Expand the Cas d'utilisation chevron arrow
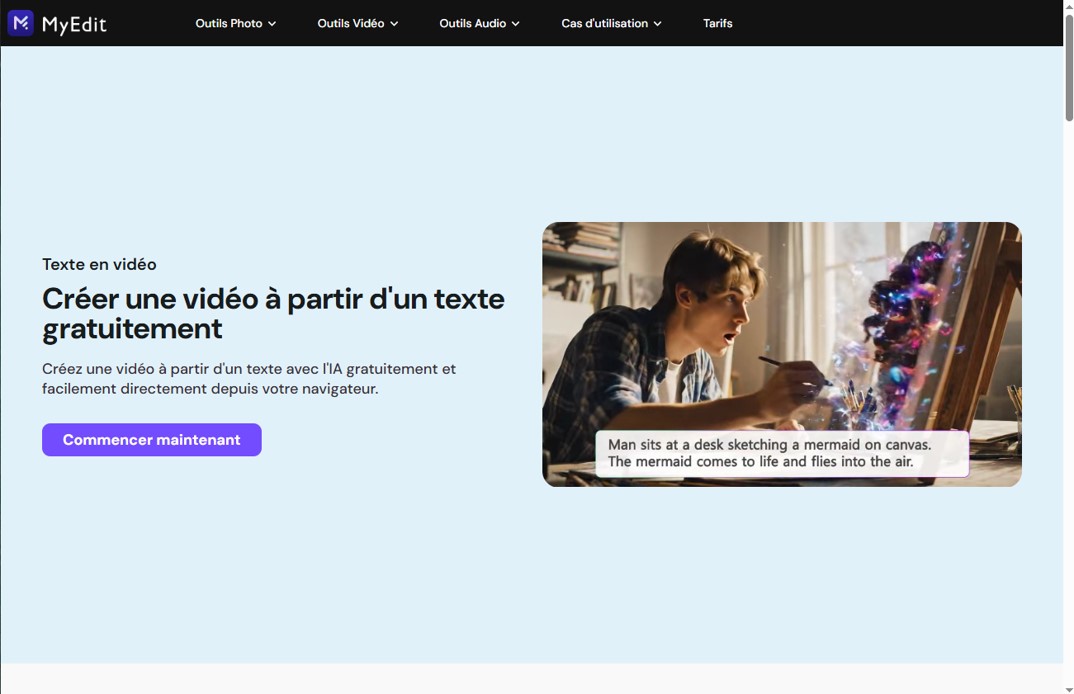The image size is (1074, 694). [x=658, y=24]
